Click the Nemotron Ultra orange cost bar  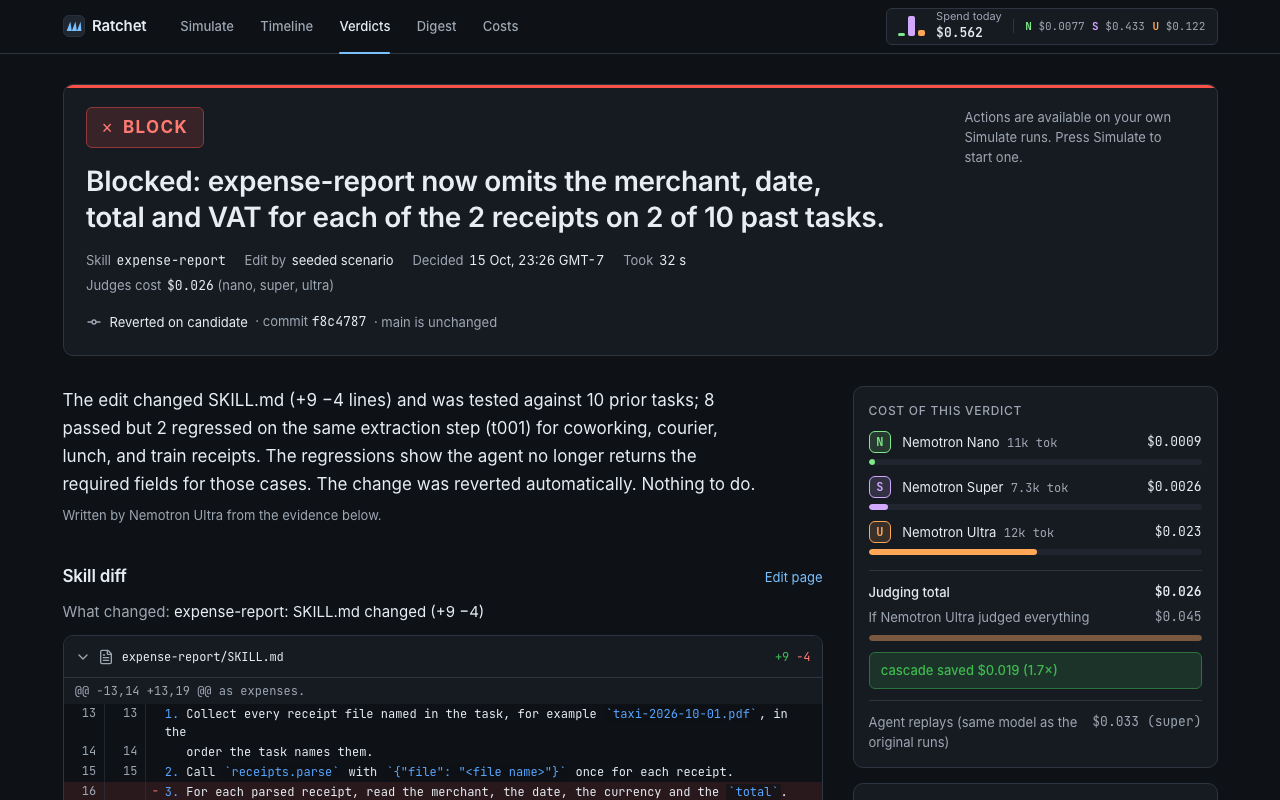(953, 552)
